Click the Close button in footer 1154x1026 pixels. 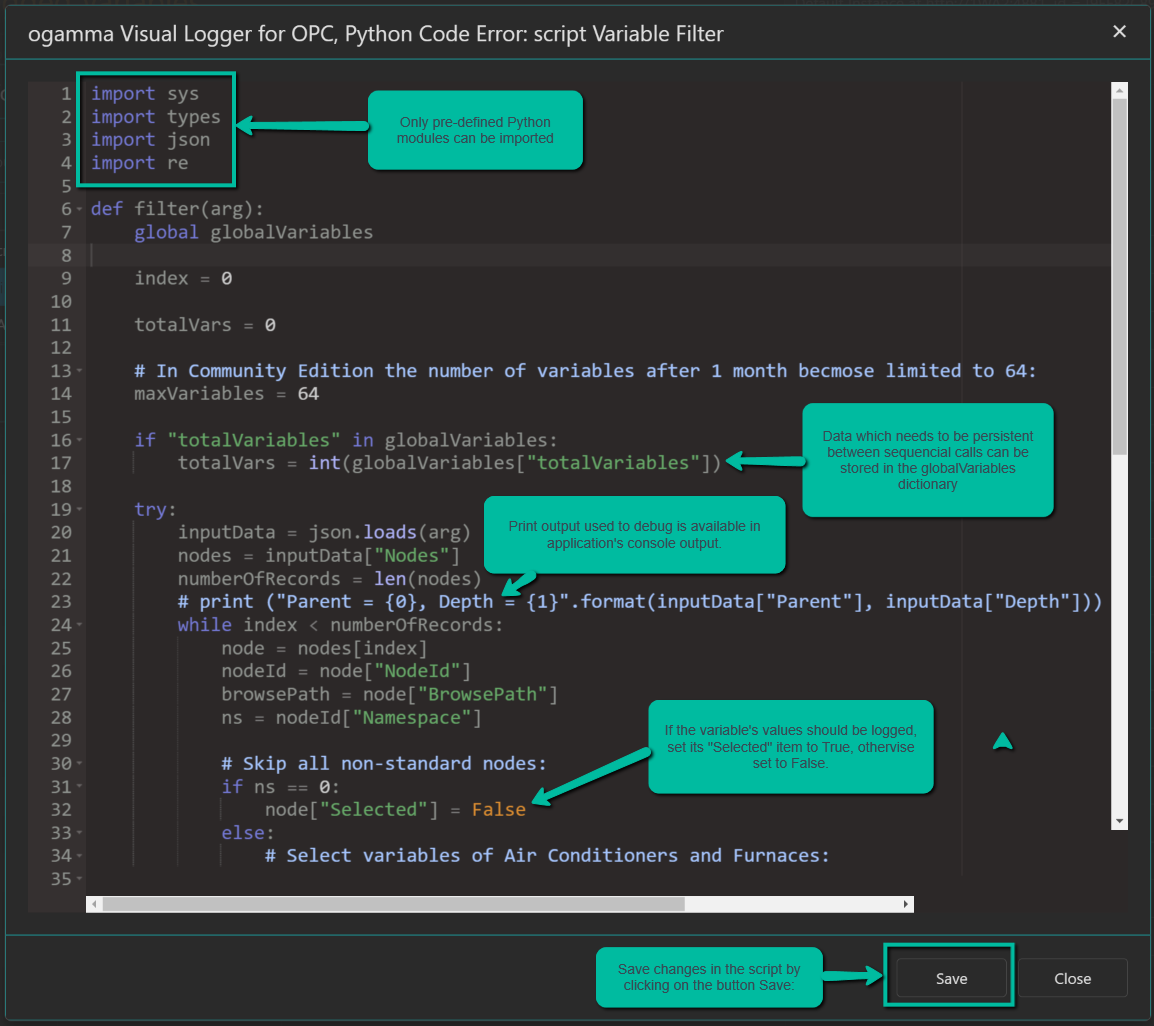1072,978
